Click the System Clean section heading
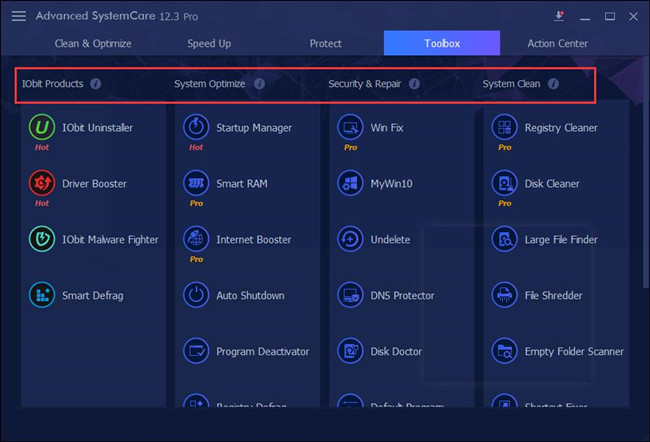Image resolution: width=650 pixels, height=442 pixels. 511,84
